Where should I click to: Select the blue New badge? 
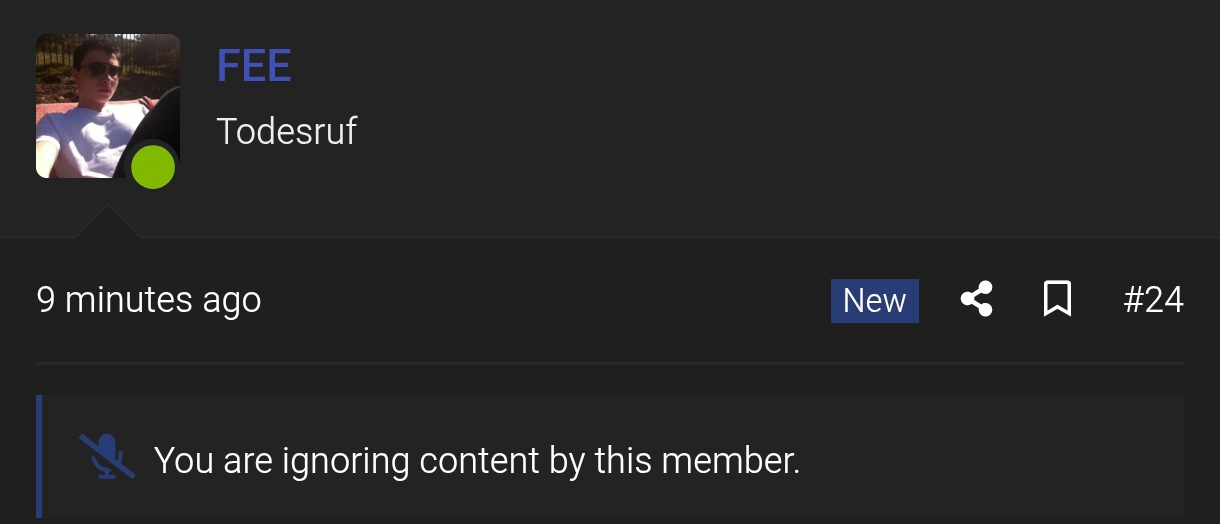(x=874, y=300)
